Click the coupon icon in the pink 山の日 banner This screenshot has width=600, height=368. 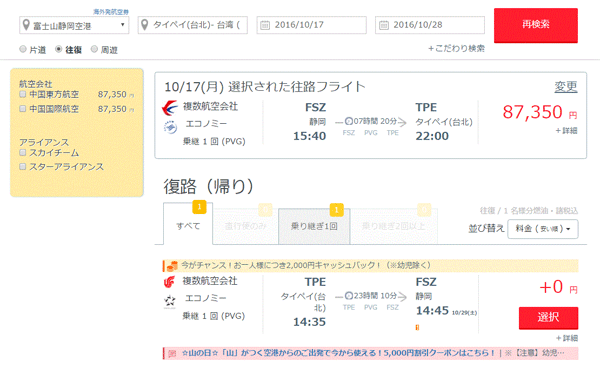(x=172, y=353)
